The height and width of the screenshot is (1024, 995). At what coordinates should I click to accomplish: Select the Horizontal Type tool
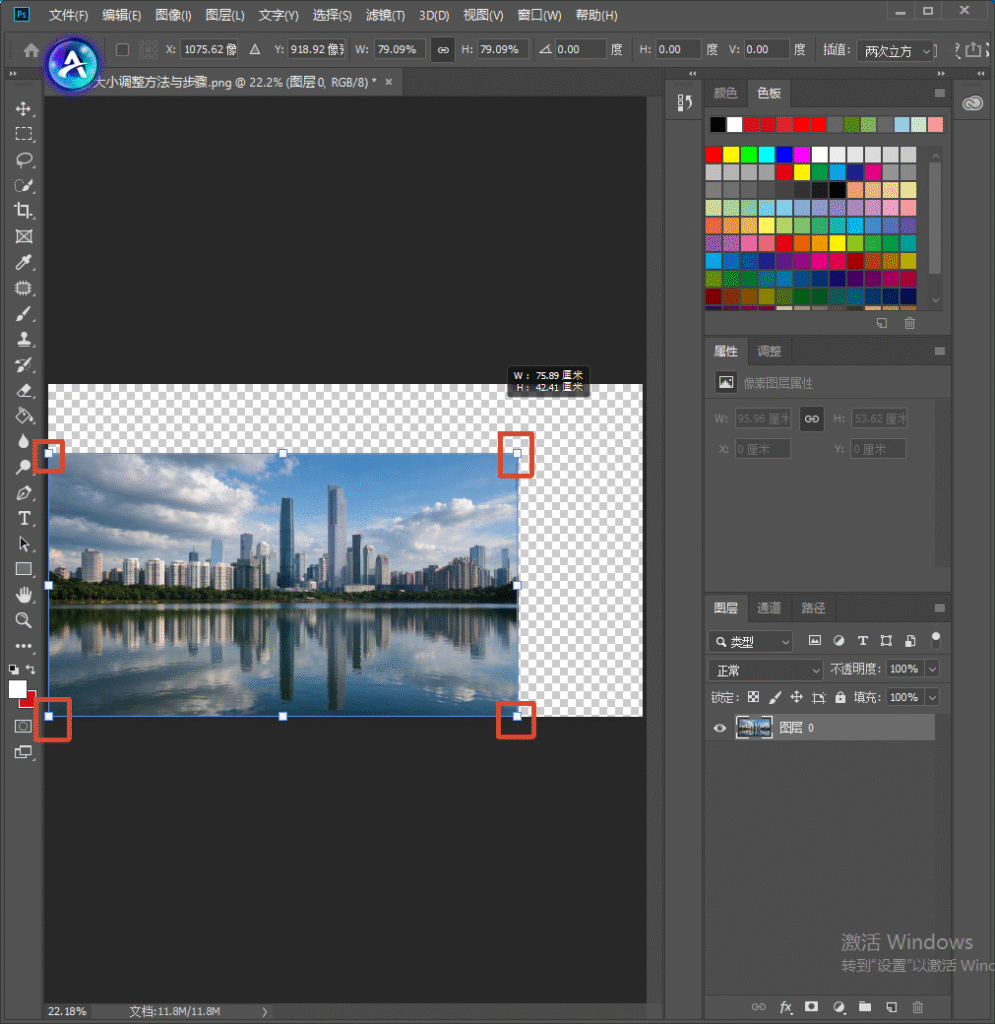tap(24, 518)
